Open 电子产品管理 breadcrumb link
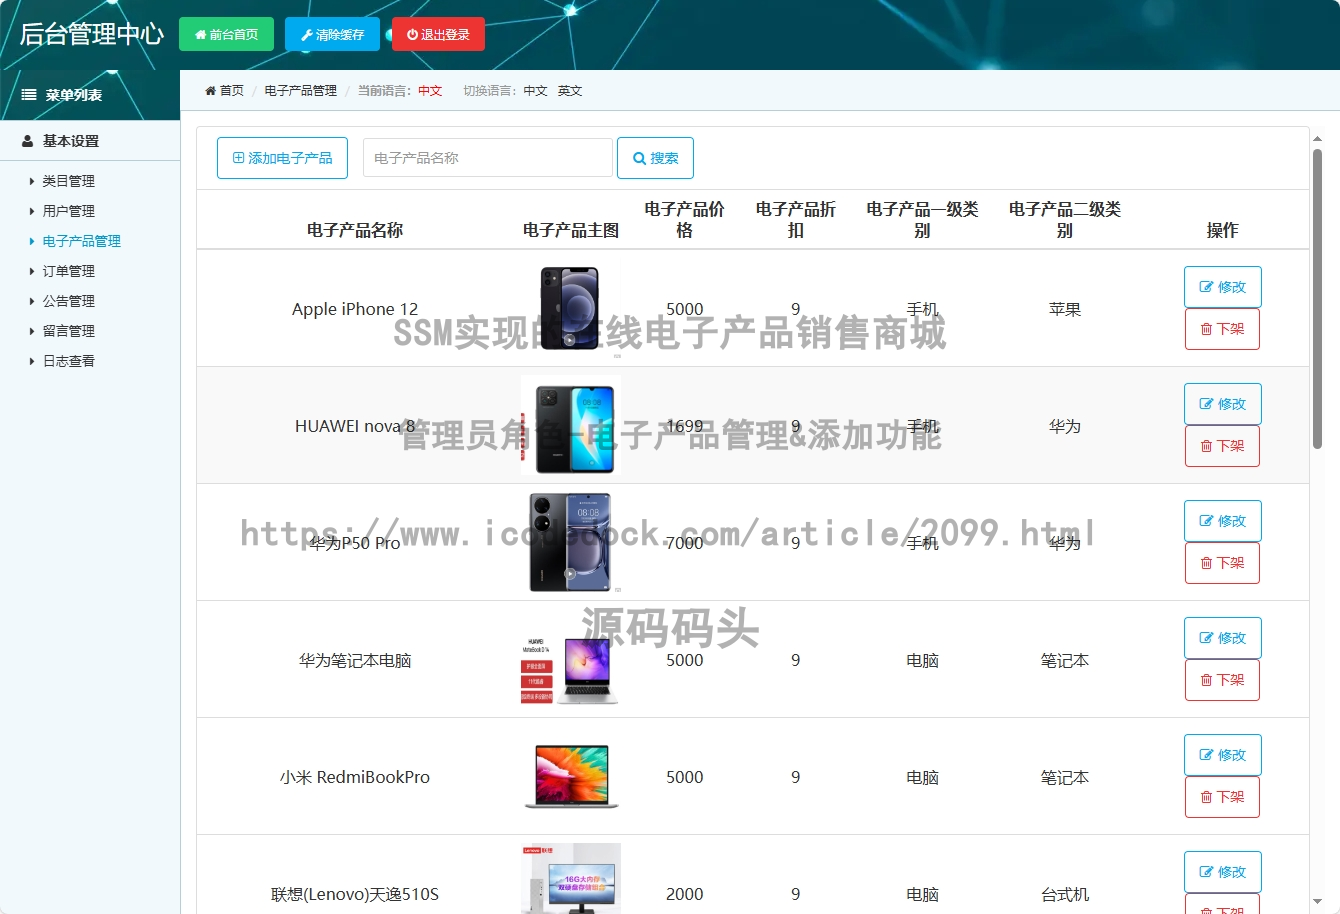 (300, 91)
